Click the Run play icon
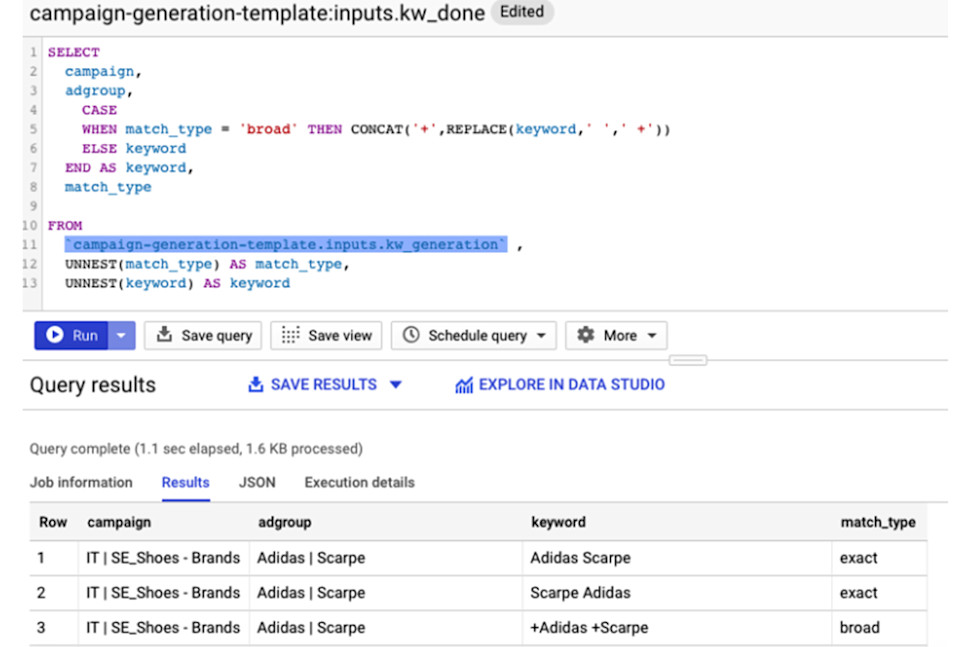 tap(54, 335)
